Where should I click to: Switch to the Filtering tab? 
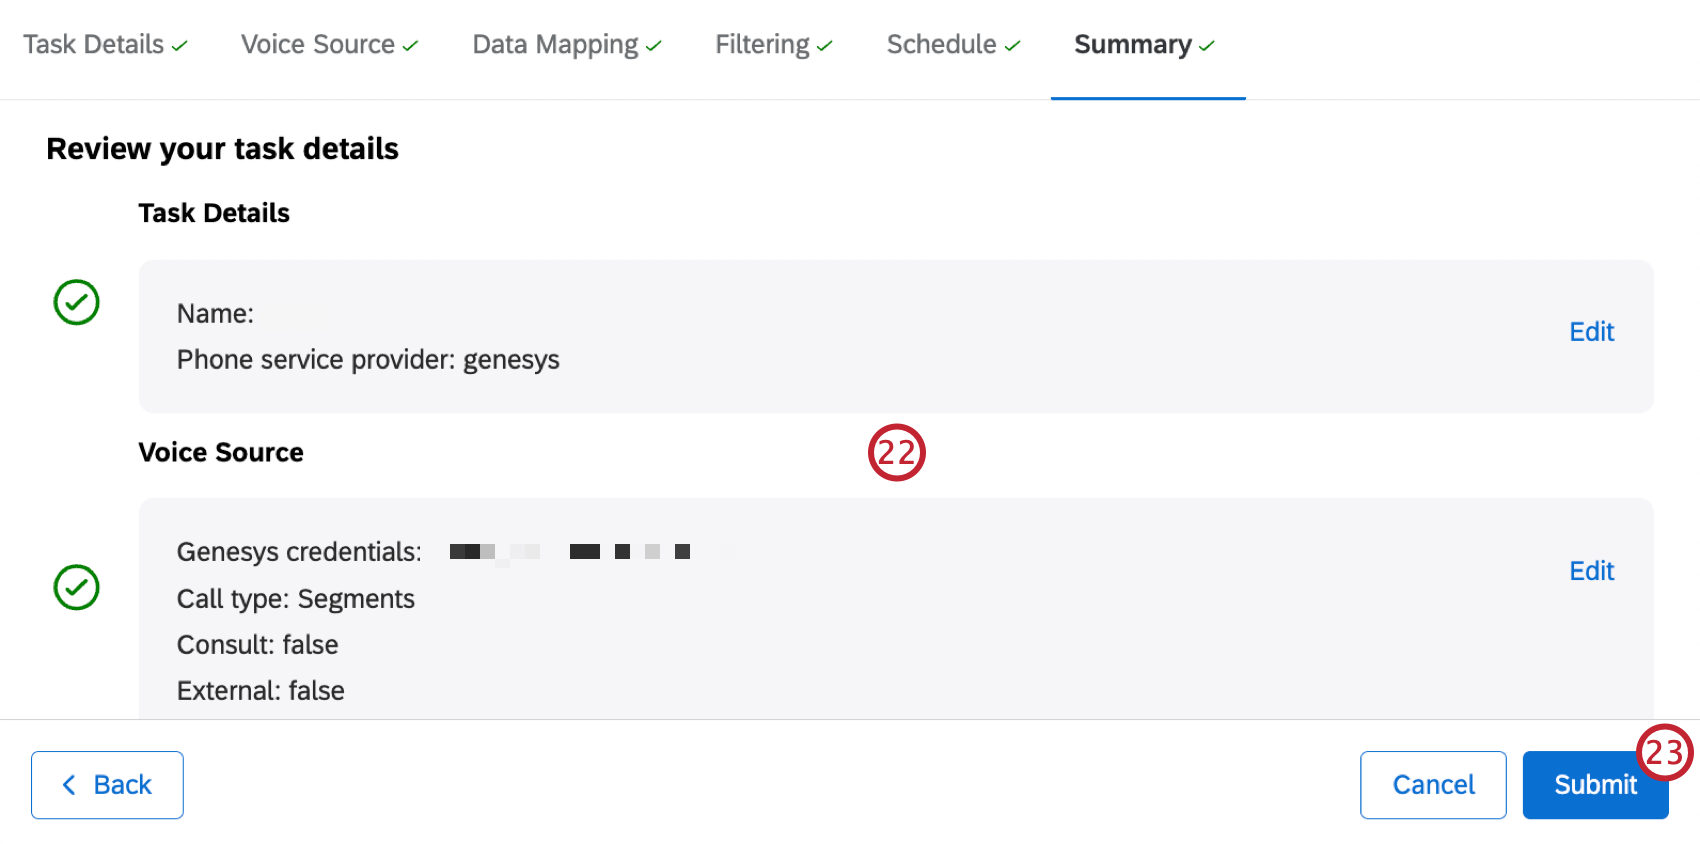pyautogui.click(x=762, y=44)
